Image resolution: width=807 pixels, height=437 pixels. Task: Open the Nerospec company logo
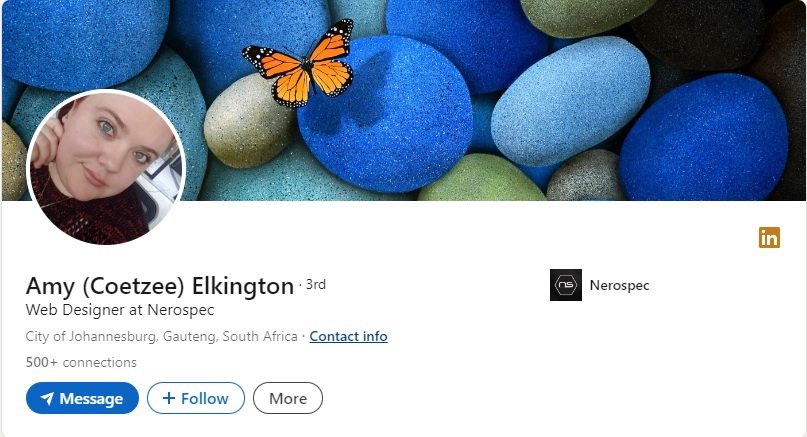click(566, 285)
